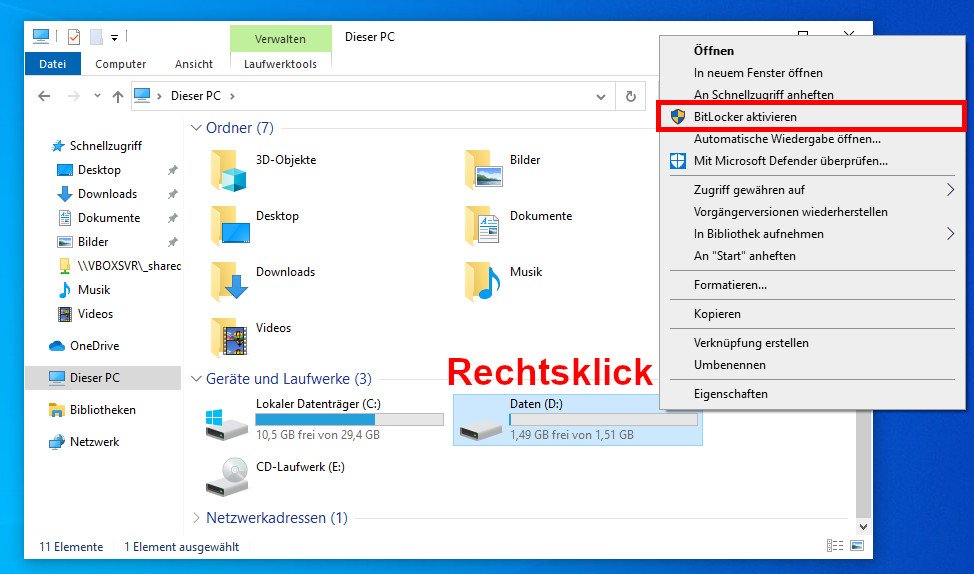This screenshot has width=974, height=574.
Task: Open the Bilder folder icon in Ordner
Action: [483, 170]
